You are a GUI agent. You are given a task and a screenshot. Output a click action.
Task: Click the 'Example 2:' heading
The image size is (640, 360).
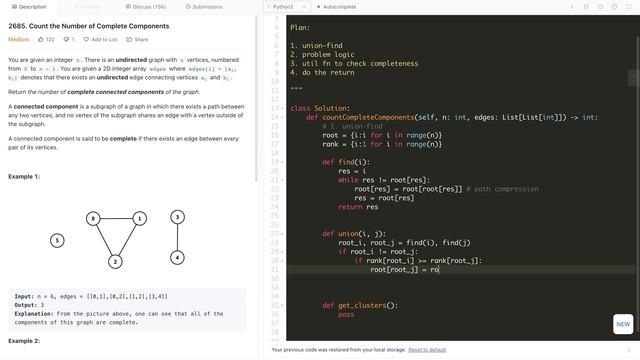click(24, 341)
